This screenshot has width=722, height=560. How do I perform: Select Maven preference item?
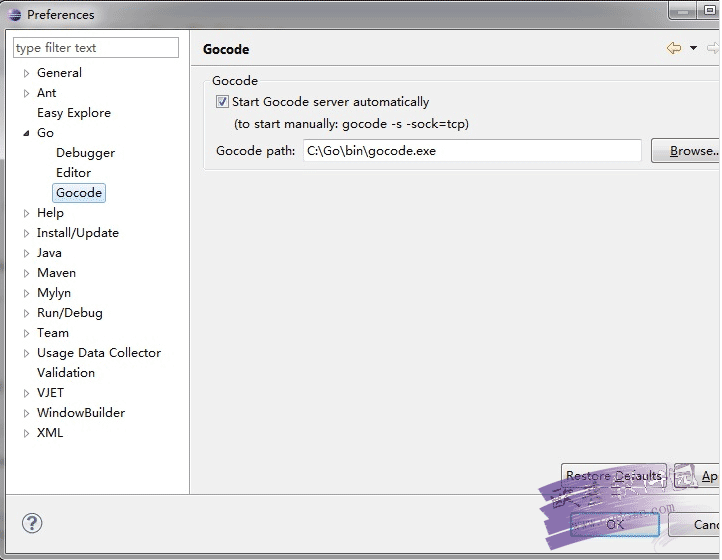pyautogui.click(x=56, y=273)
